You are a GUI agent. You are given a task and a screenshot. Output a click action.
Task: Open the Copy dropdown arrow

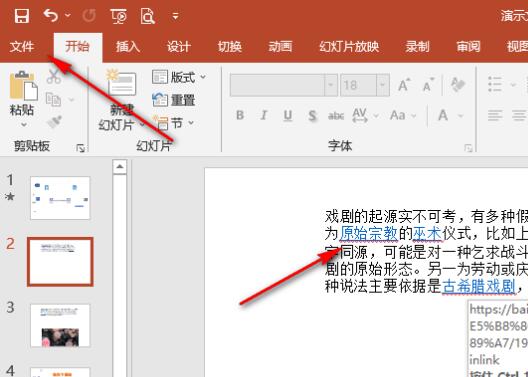click(x=71, y=100)
